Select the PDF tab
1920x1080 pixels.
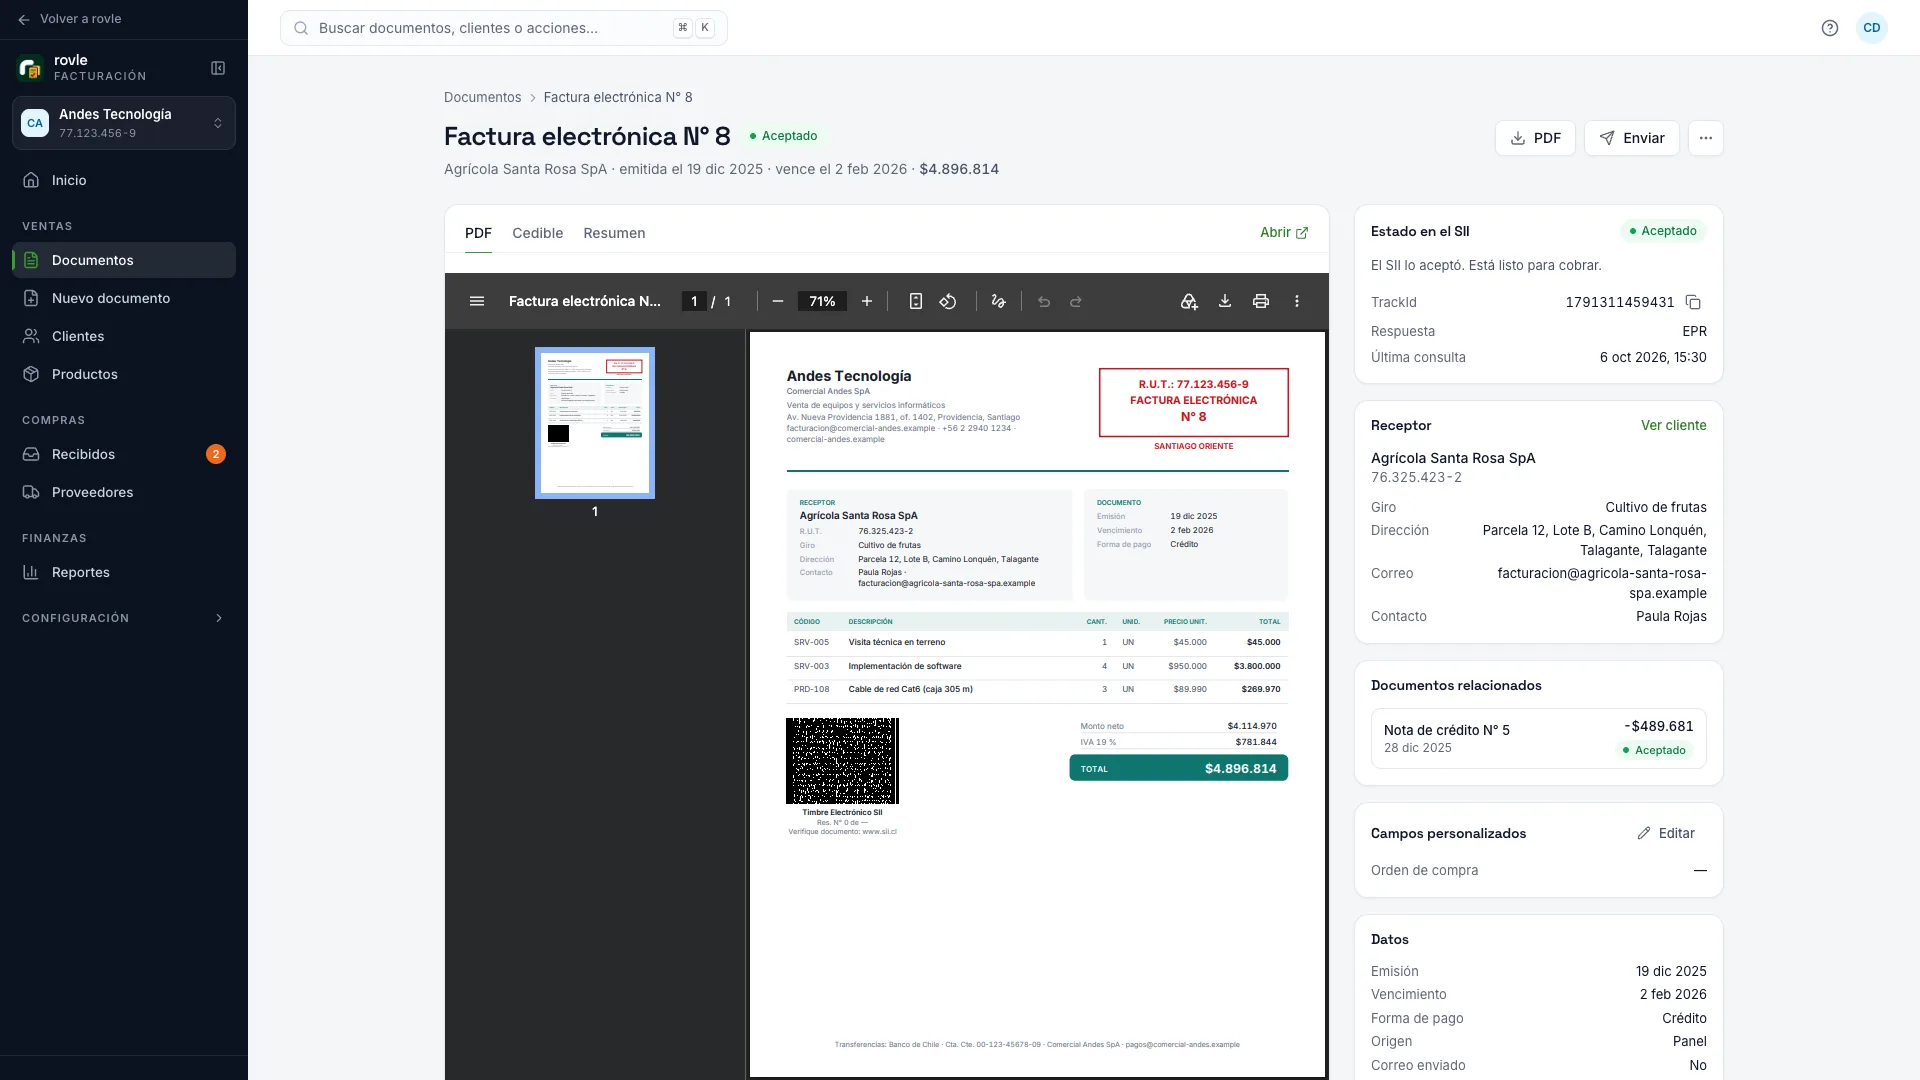click(478, 233)
